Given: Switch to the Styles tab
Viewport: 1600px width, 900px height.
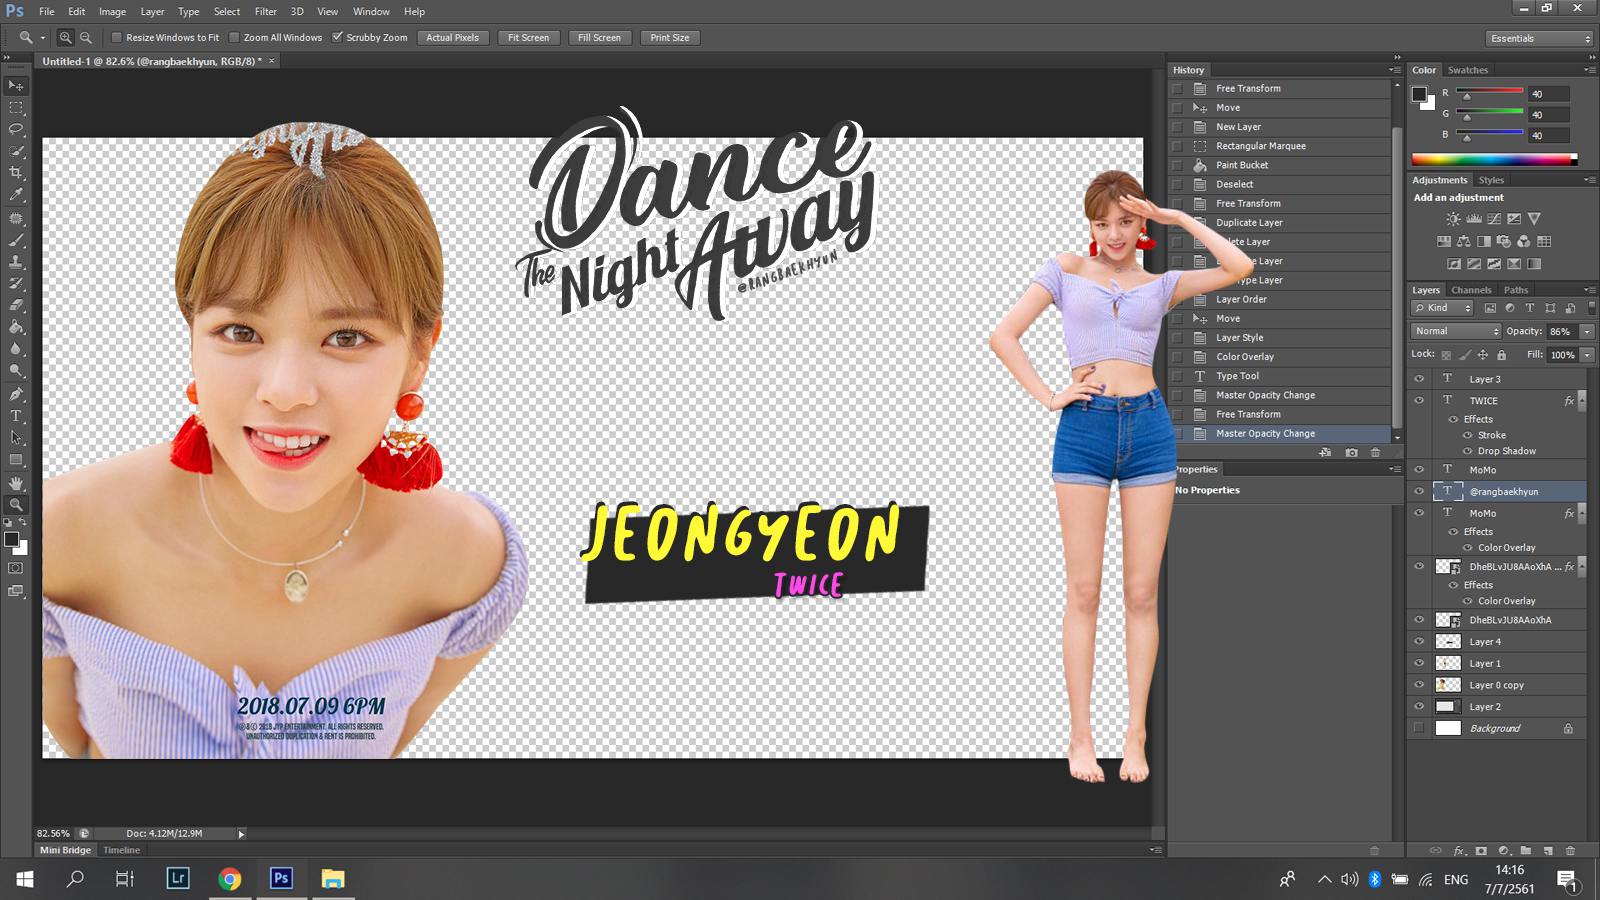Looking at the screenshot, I should (x=1491, y=180).
